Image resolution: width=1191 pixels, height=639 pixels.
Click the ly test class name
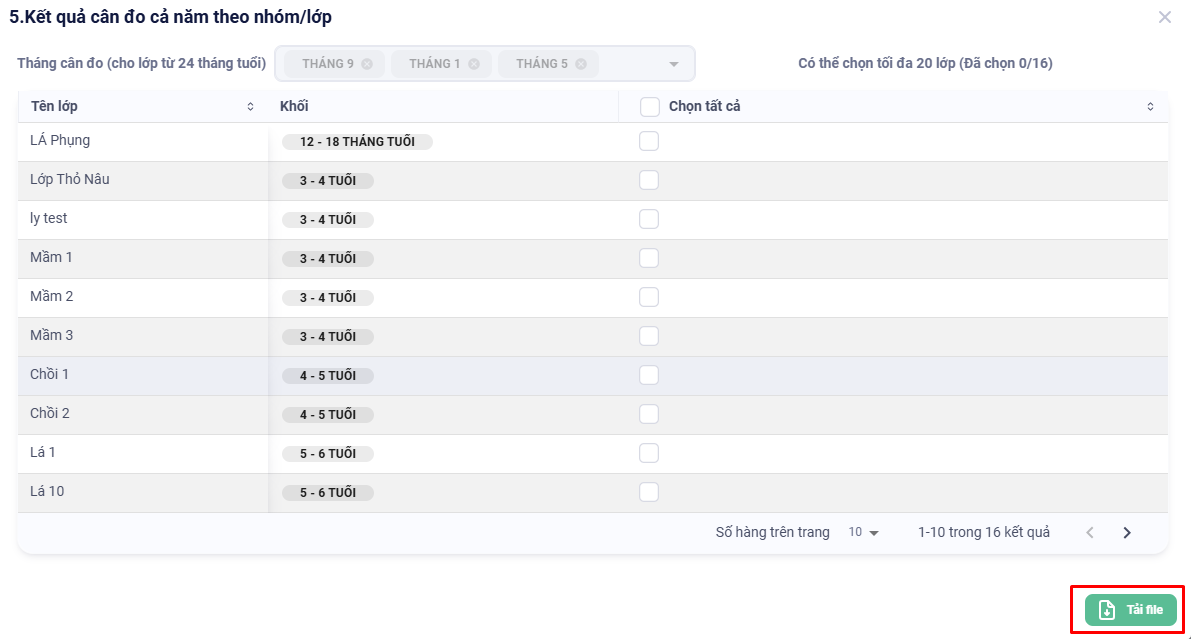pos(49,218)
